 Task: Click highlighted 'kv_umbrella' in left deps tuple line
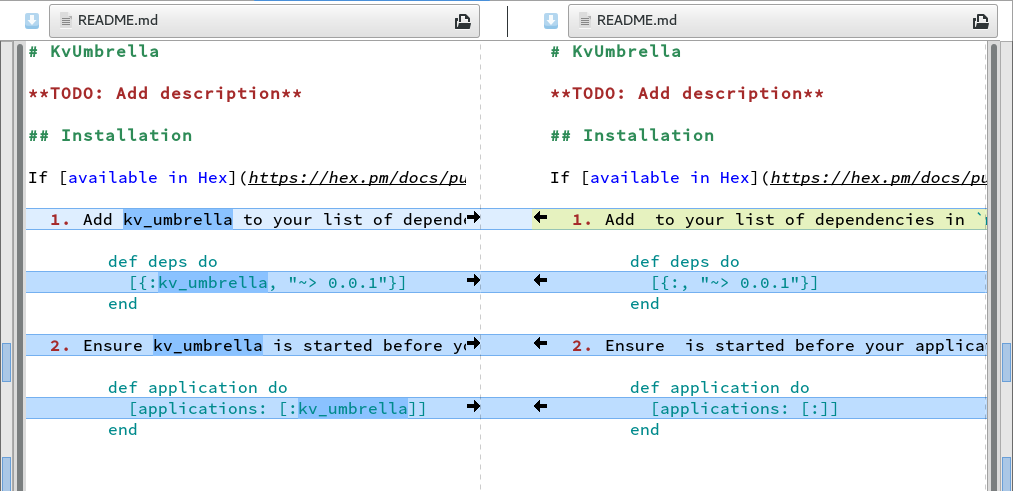tap(213, 282)
